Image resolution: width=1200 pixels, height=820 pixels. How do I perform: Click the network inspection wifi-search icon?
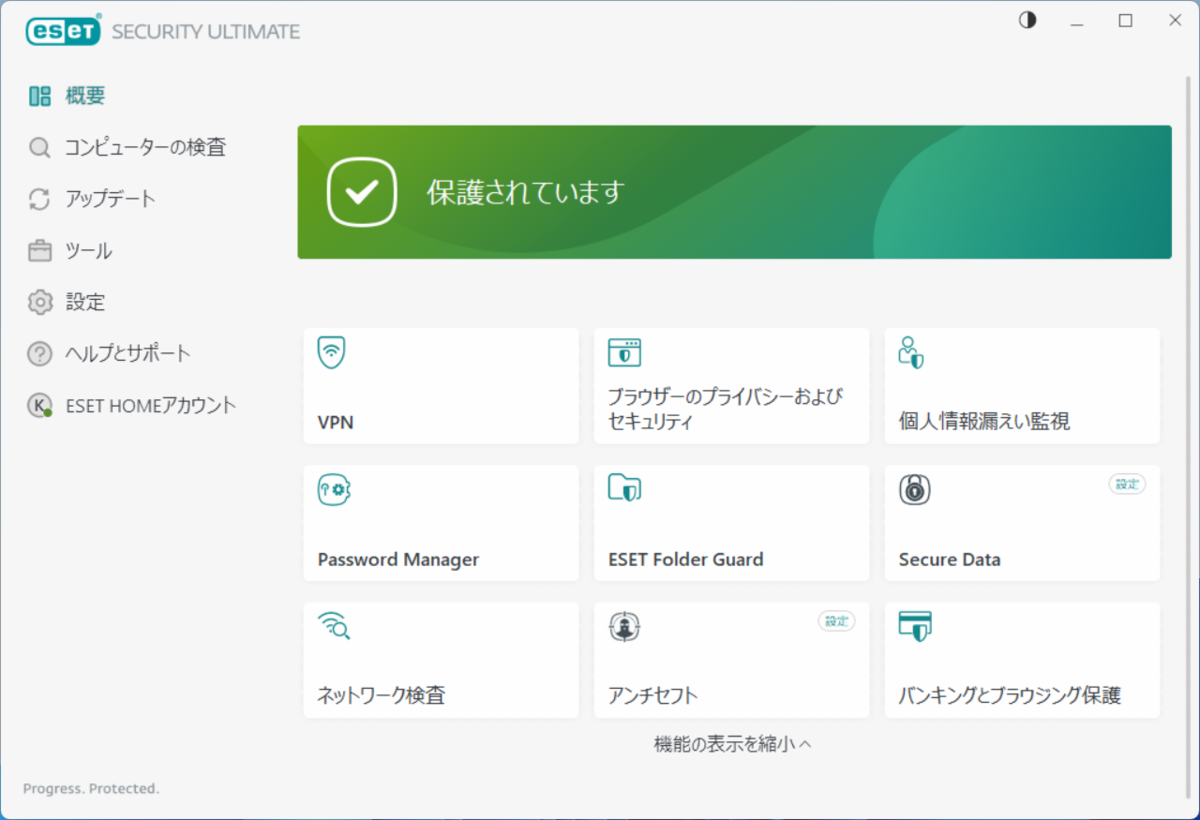pos(333,626)
